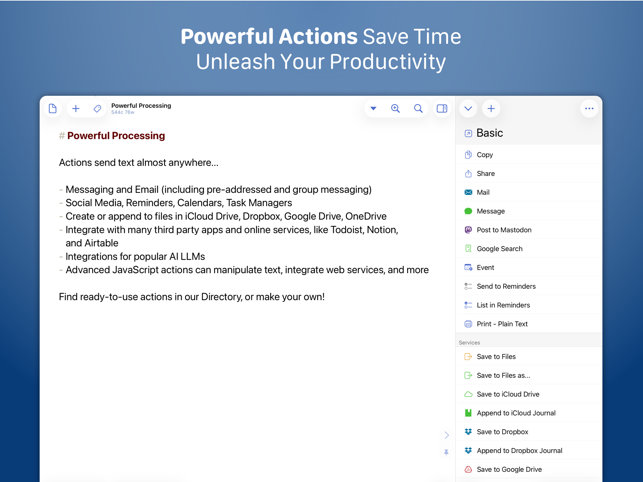Click the 'Find ready-to-use actions in our Directory' line
Image resolution: width=643 pixels, height=482 pixels.
pyautogui.click(x=192, y=297)
